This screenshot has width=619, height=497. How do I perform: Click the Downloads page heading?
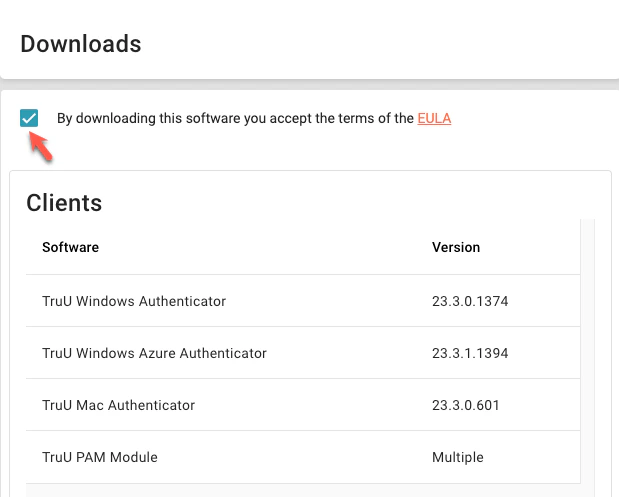[81, 43]
